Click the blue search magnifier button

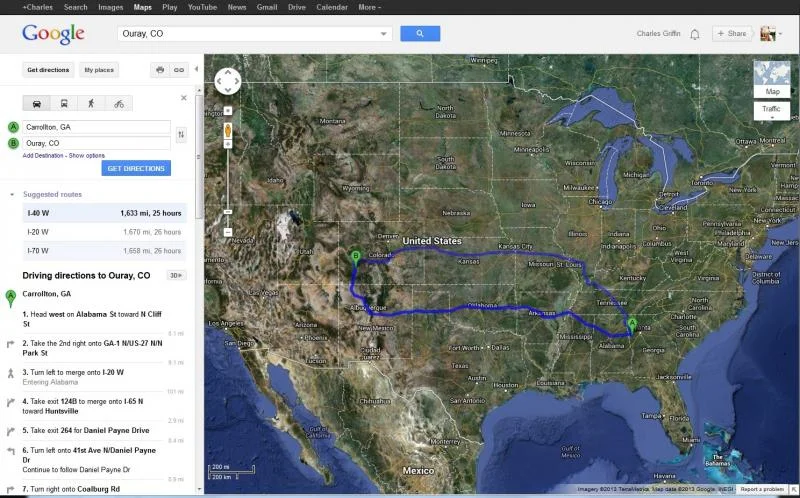(x=420, y=34)
